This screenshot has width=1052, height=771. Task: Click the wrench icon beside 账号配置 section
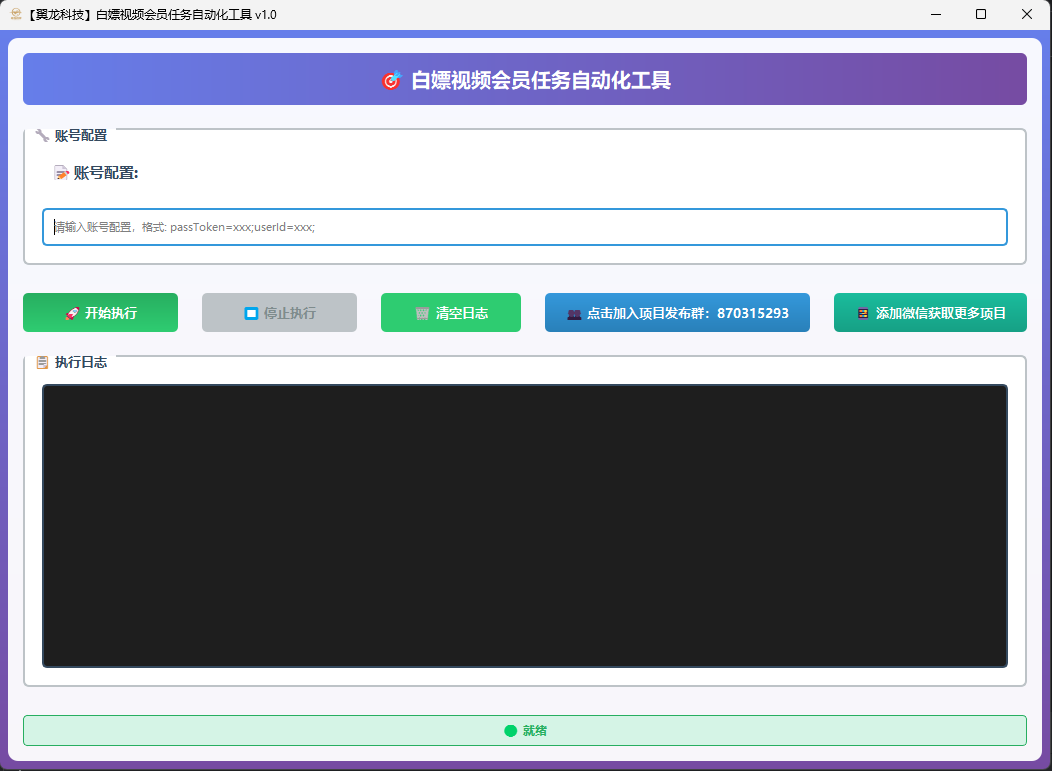point(40,135)
